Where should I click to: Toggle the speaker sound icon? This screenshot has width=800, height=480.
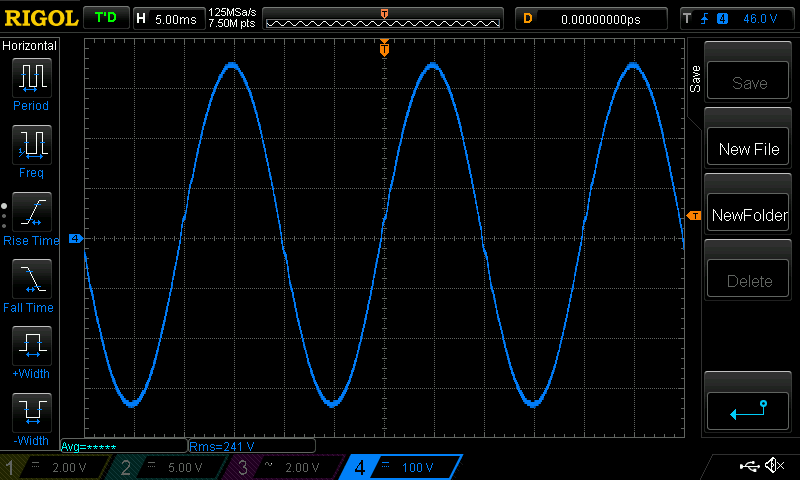pyautogui.click(x=773, y=466)
